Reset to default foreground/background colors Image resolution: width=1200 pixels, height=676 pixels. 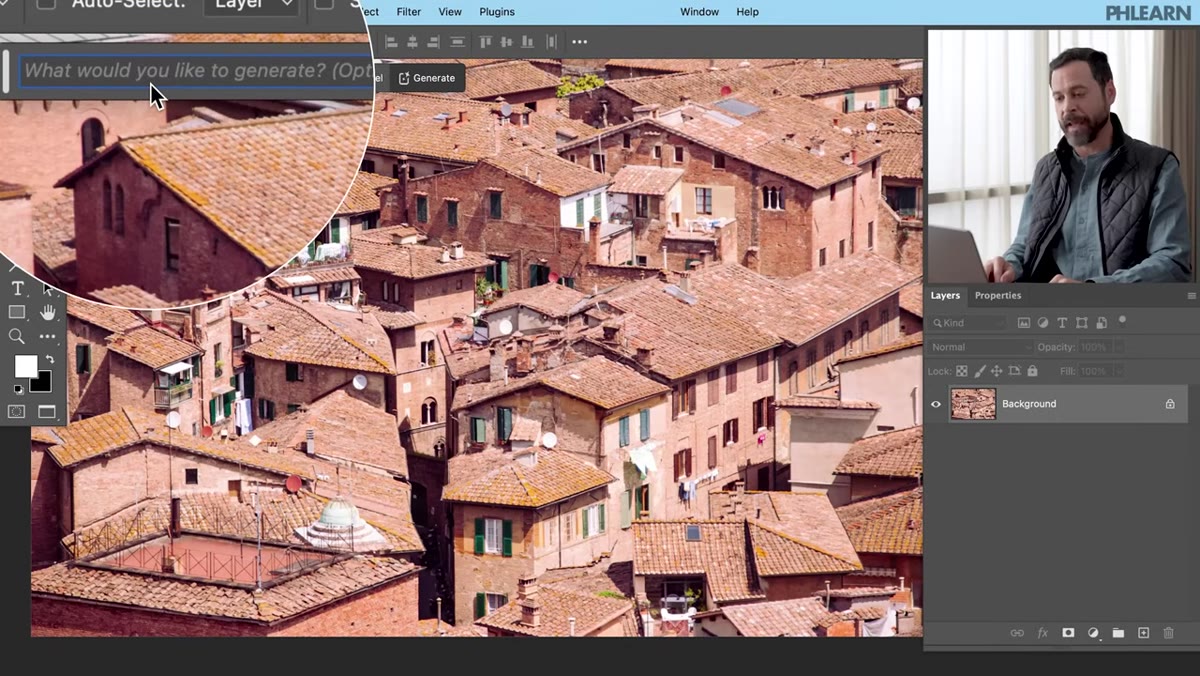pos(18,389)
